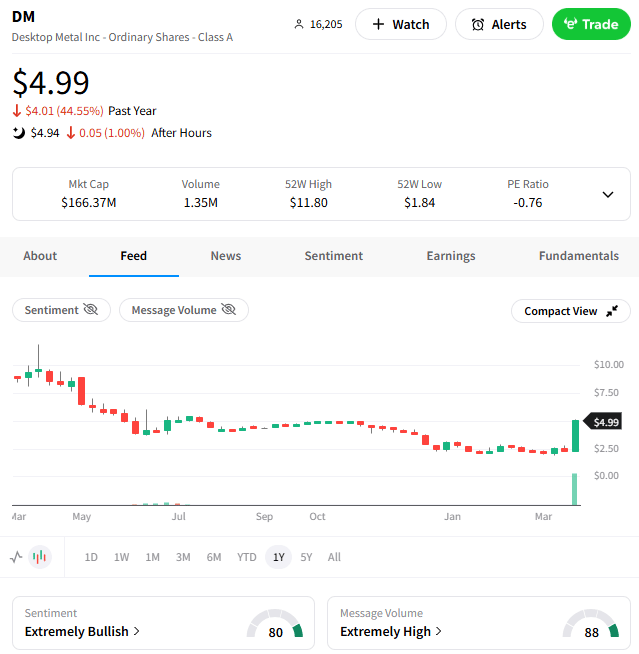
Task: Click the 52W Low $1.84 value
Action: tap(420, 203)
